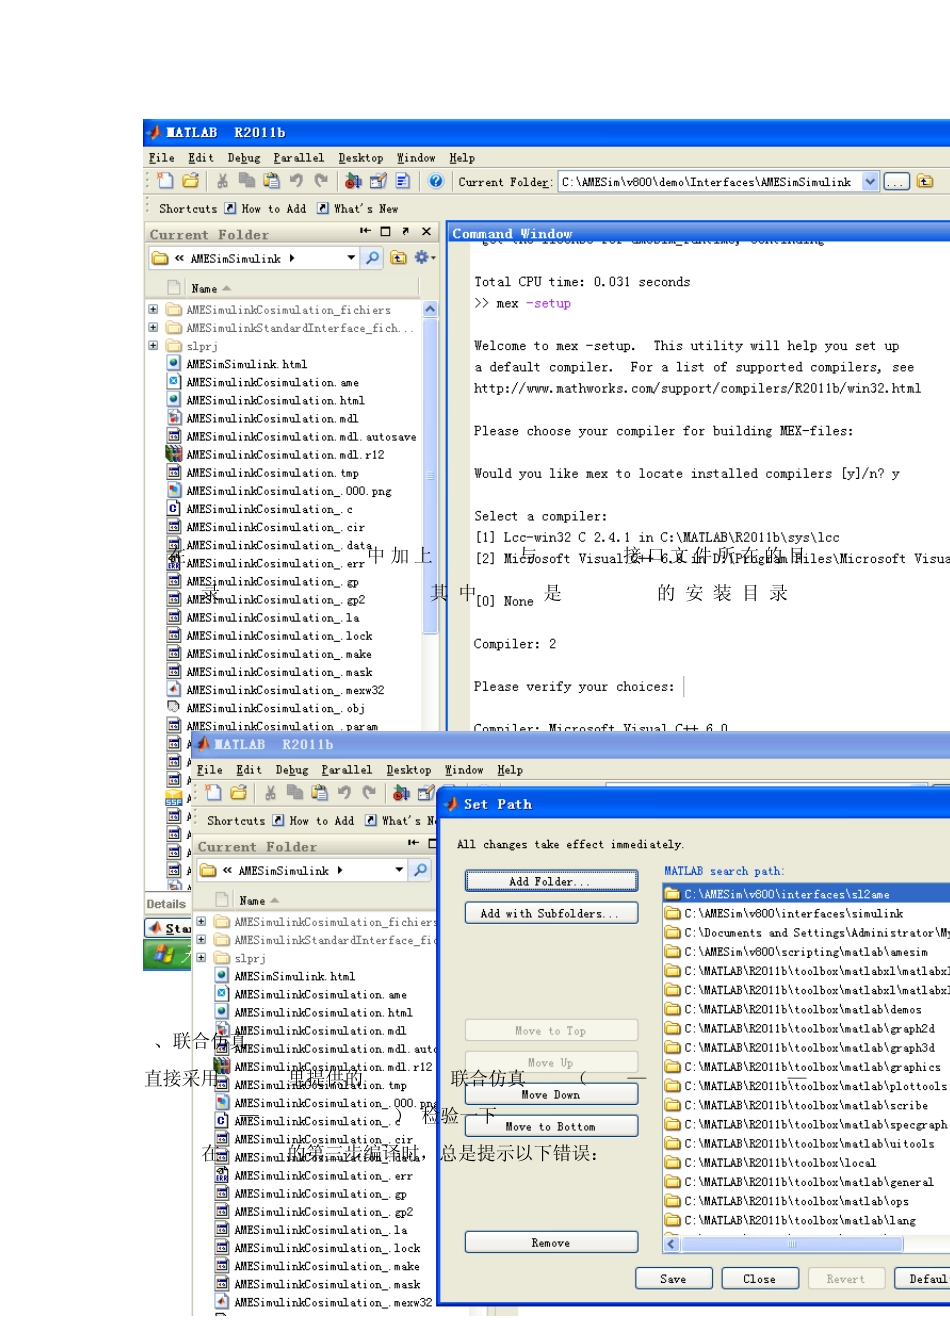Image resolution: width=950 pixels, height=1344 pixels.
Task: Open the Parallel menu in top MATLAB window
Action: (298, 158)
